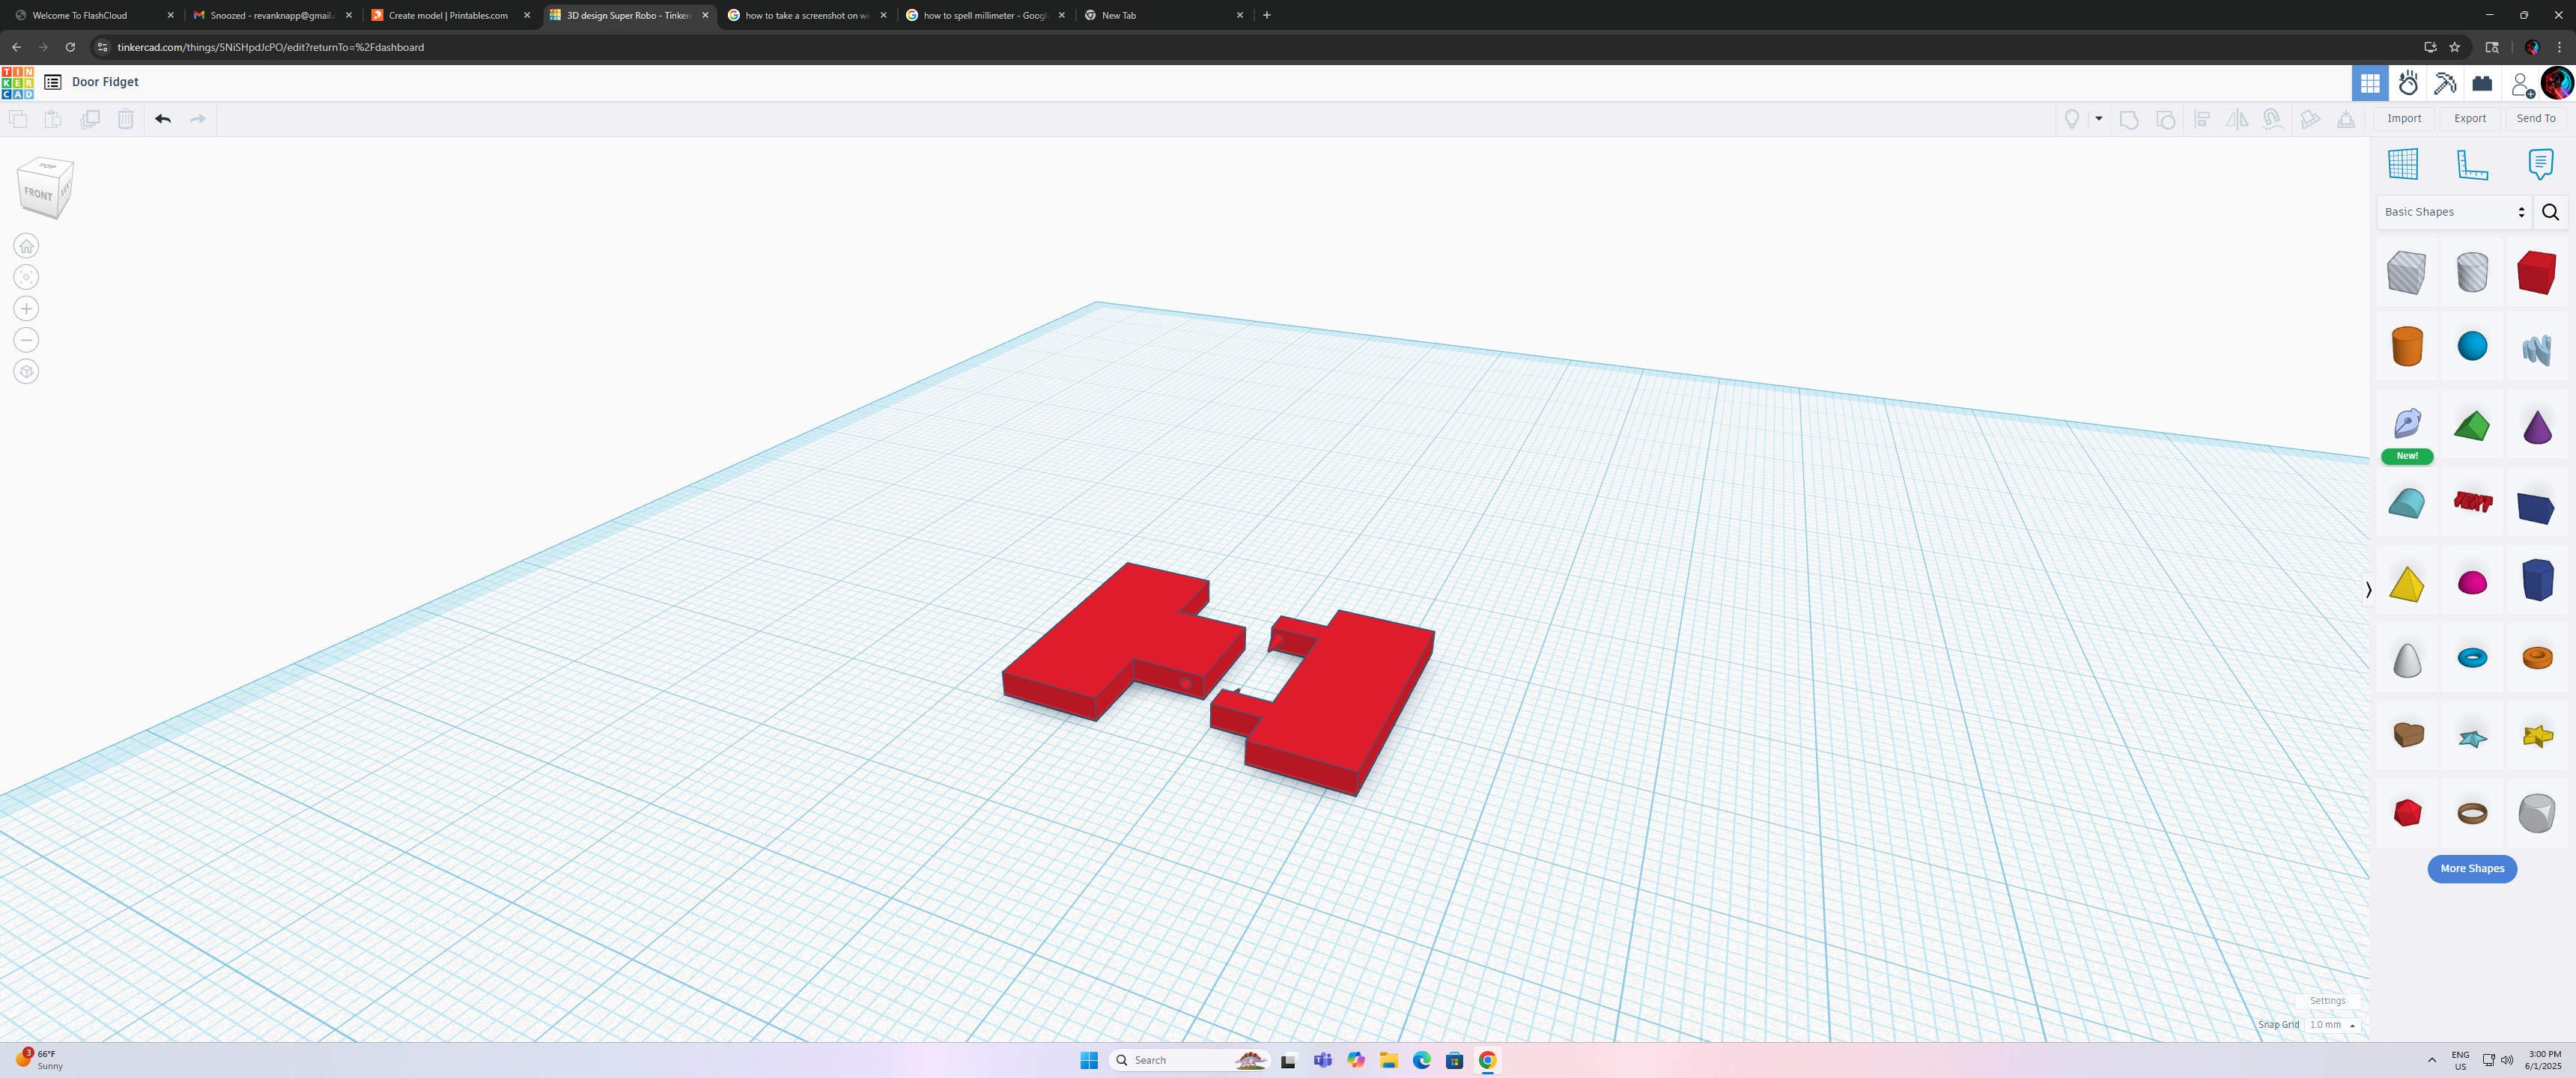Viewport: 2576px width, 1078px height.
Task: Switch to the how to take a screenshot tab
Action: click(807, 15)
